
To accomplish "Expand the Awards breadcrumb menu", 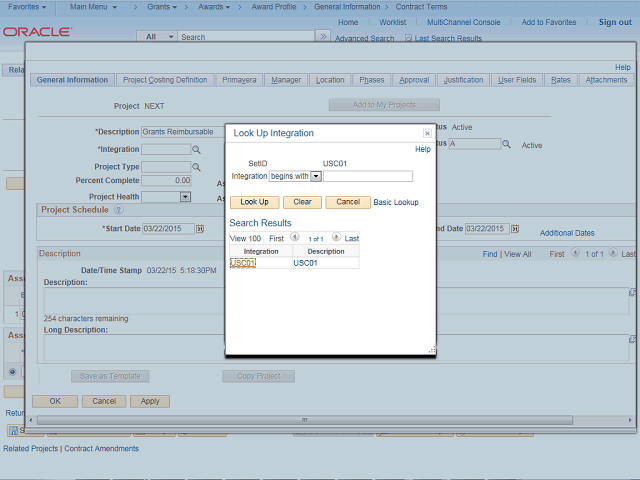I will (214, 7).
